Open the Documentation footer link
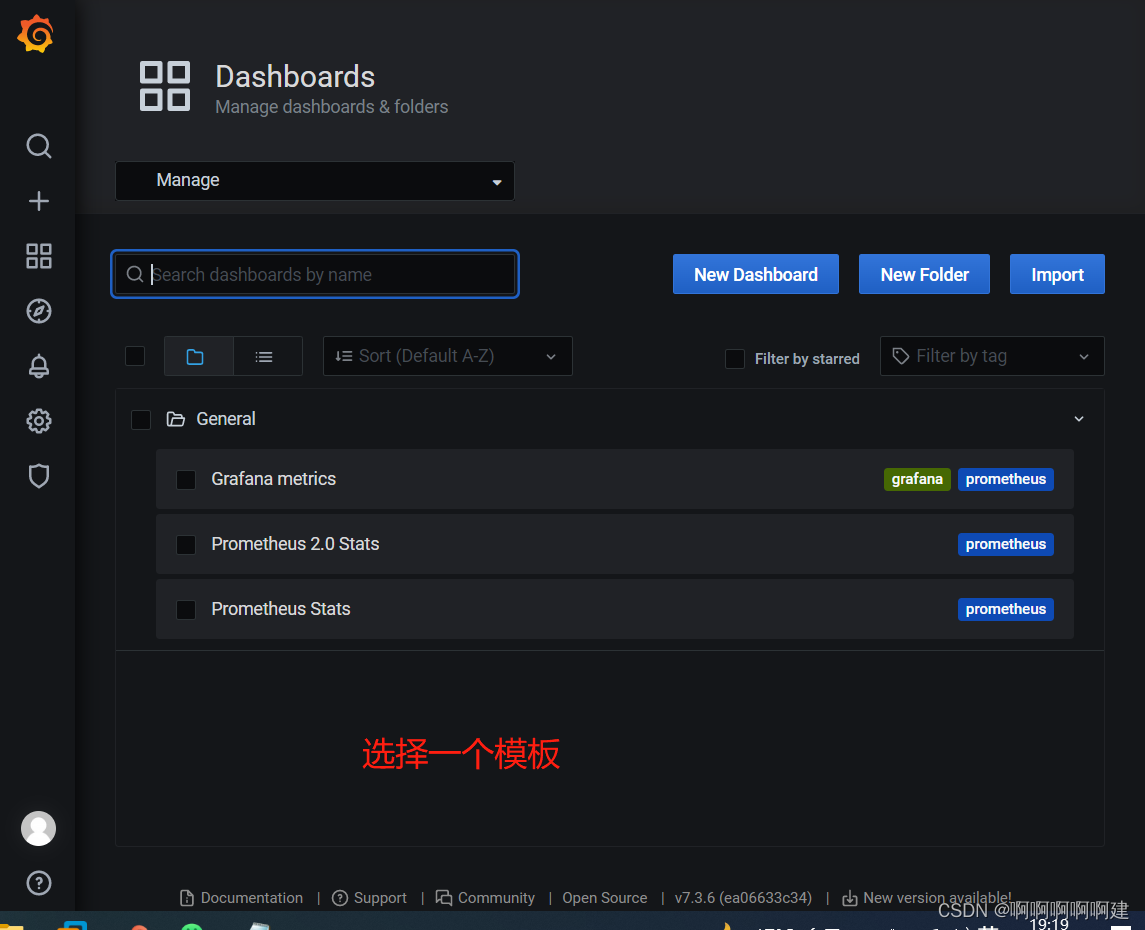Screen dimensions: 1145x930 pos(251,898)
